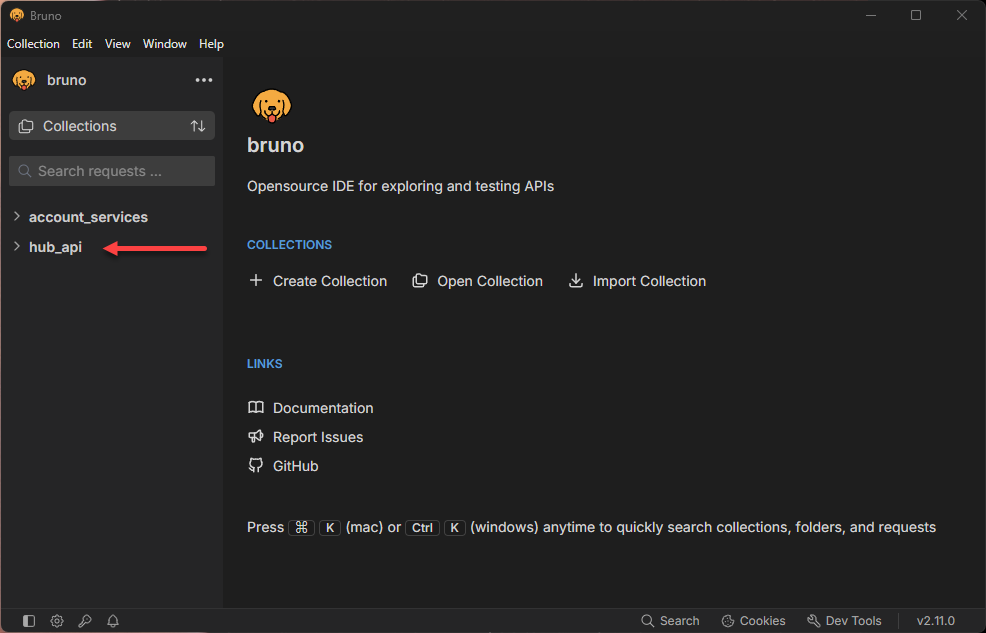Click Import Collection
This screenshot has width=986, height=633.
[637, 281]
